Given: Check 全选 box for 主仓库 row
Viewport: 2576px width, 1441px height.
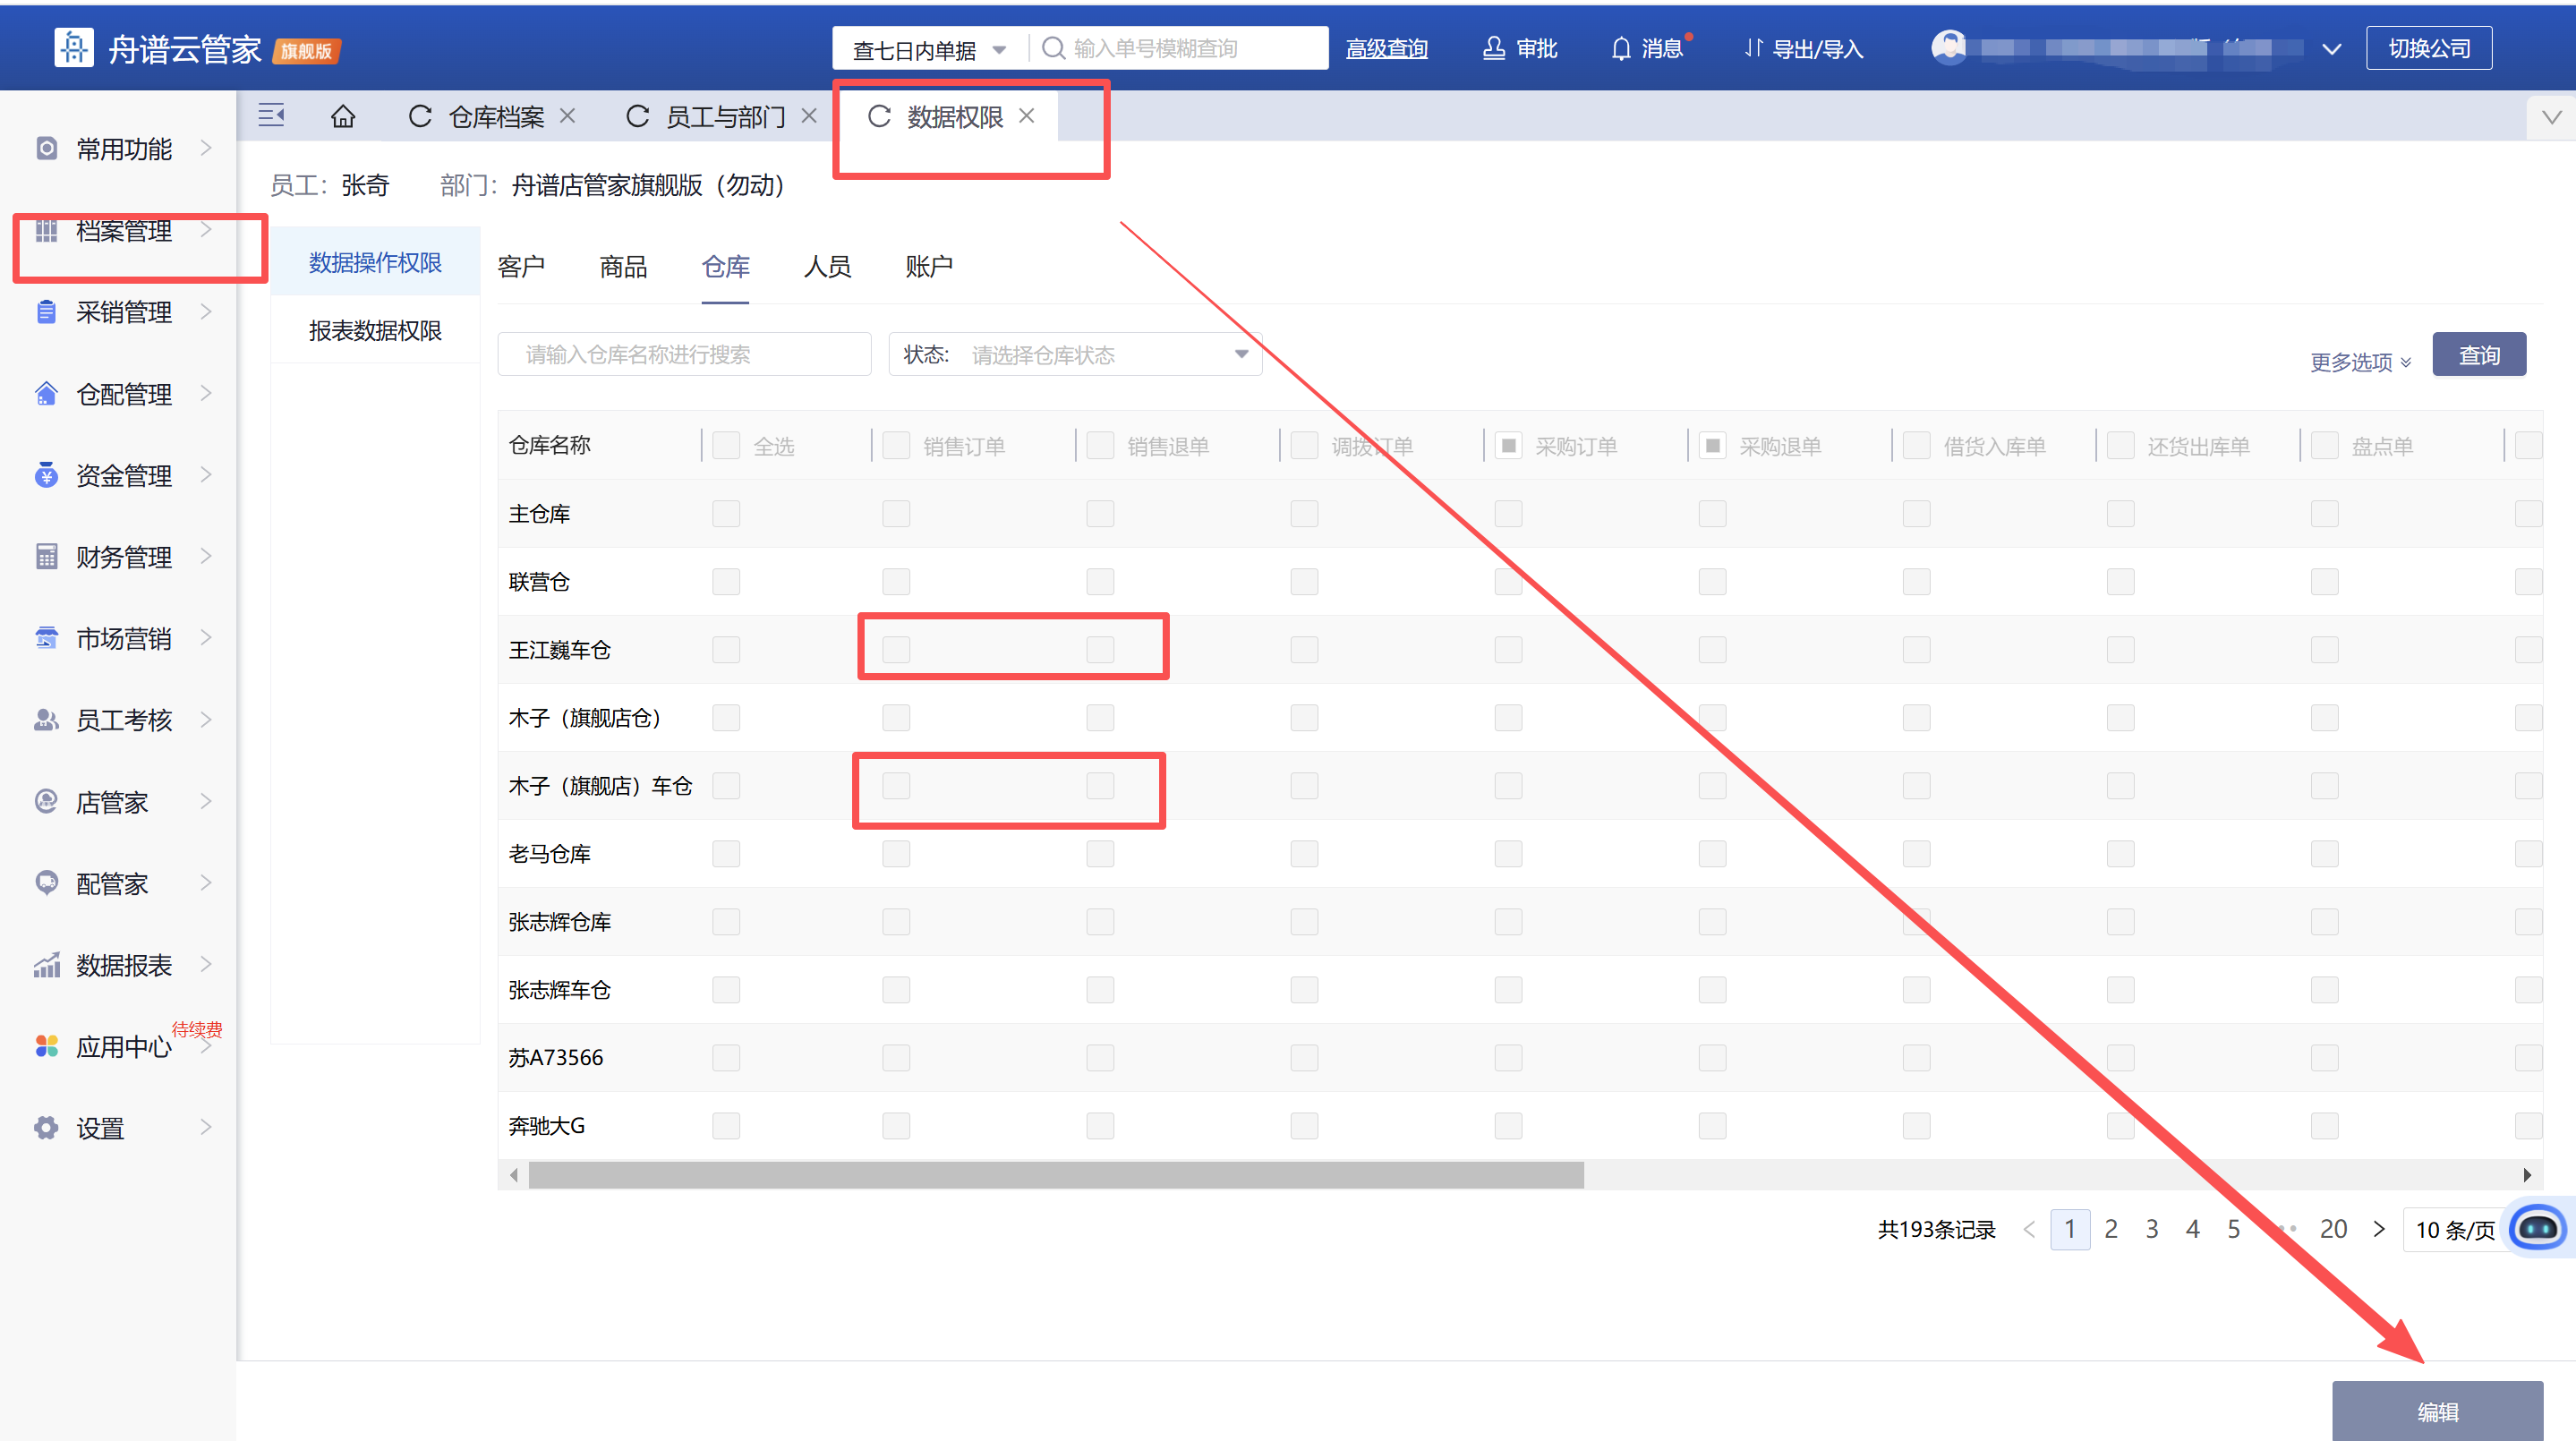Looking at the screenshot, I should point(726,513).
